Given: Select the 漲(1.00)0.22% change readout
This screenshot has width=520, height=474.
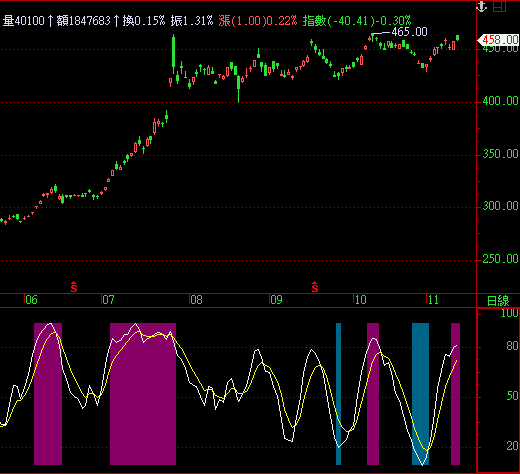Looking at the screenshot, I should pos(258,21).
